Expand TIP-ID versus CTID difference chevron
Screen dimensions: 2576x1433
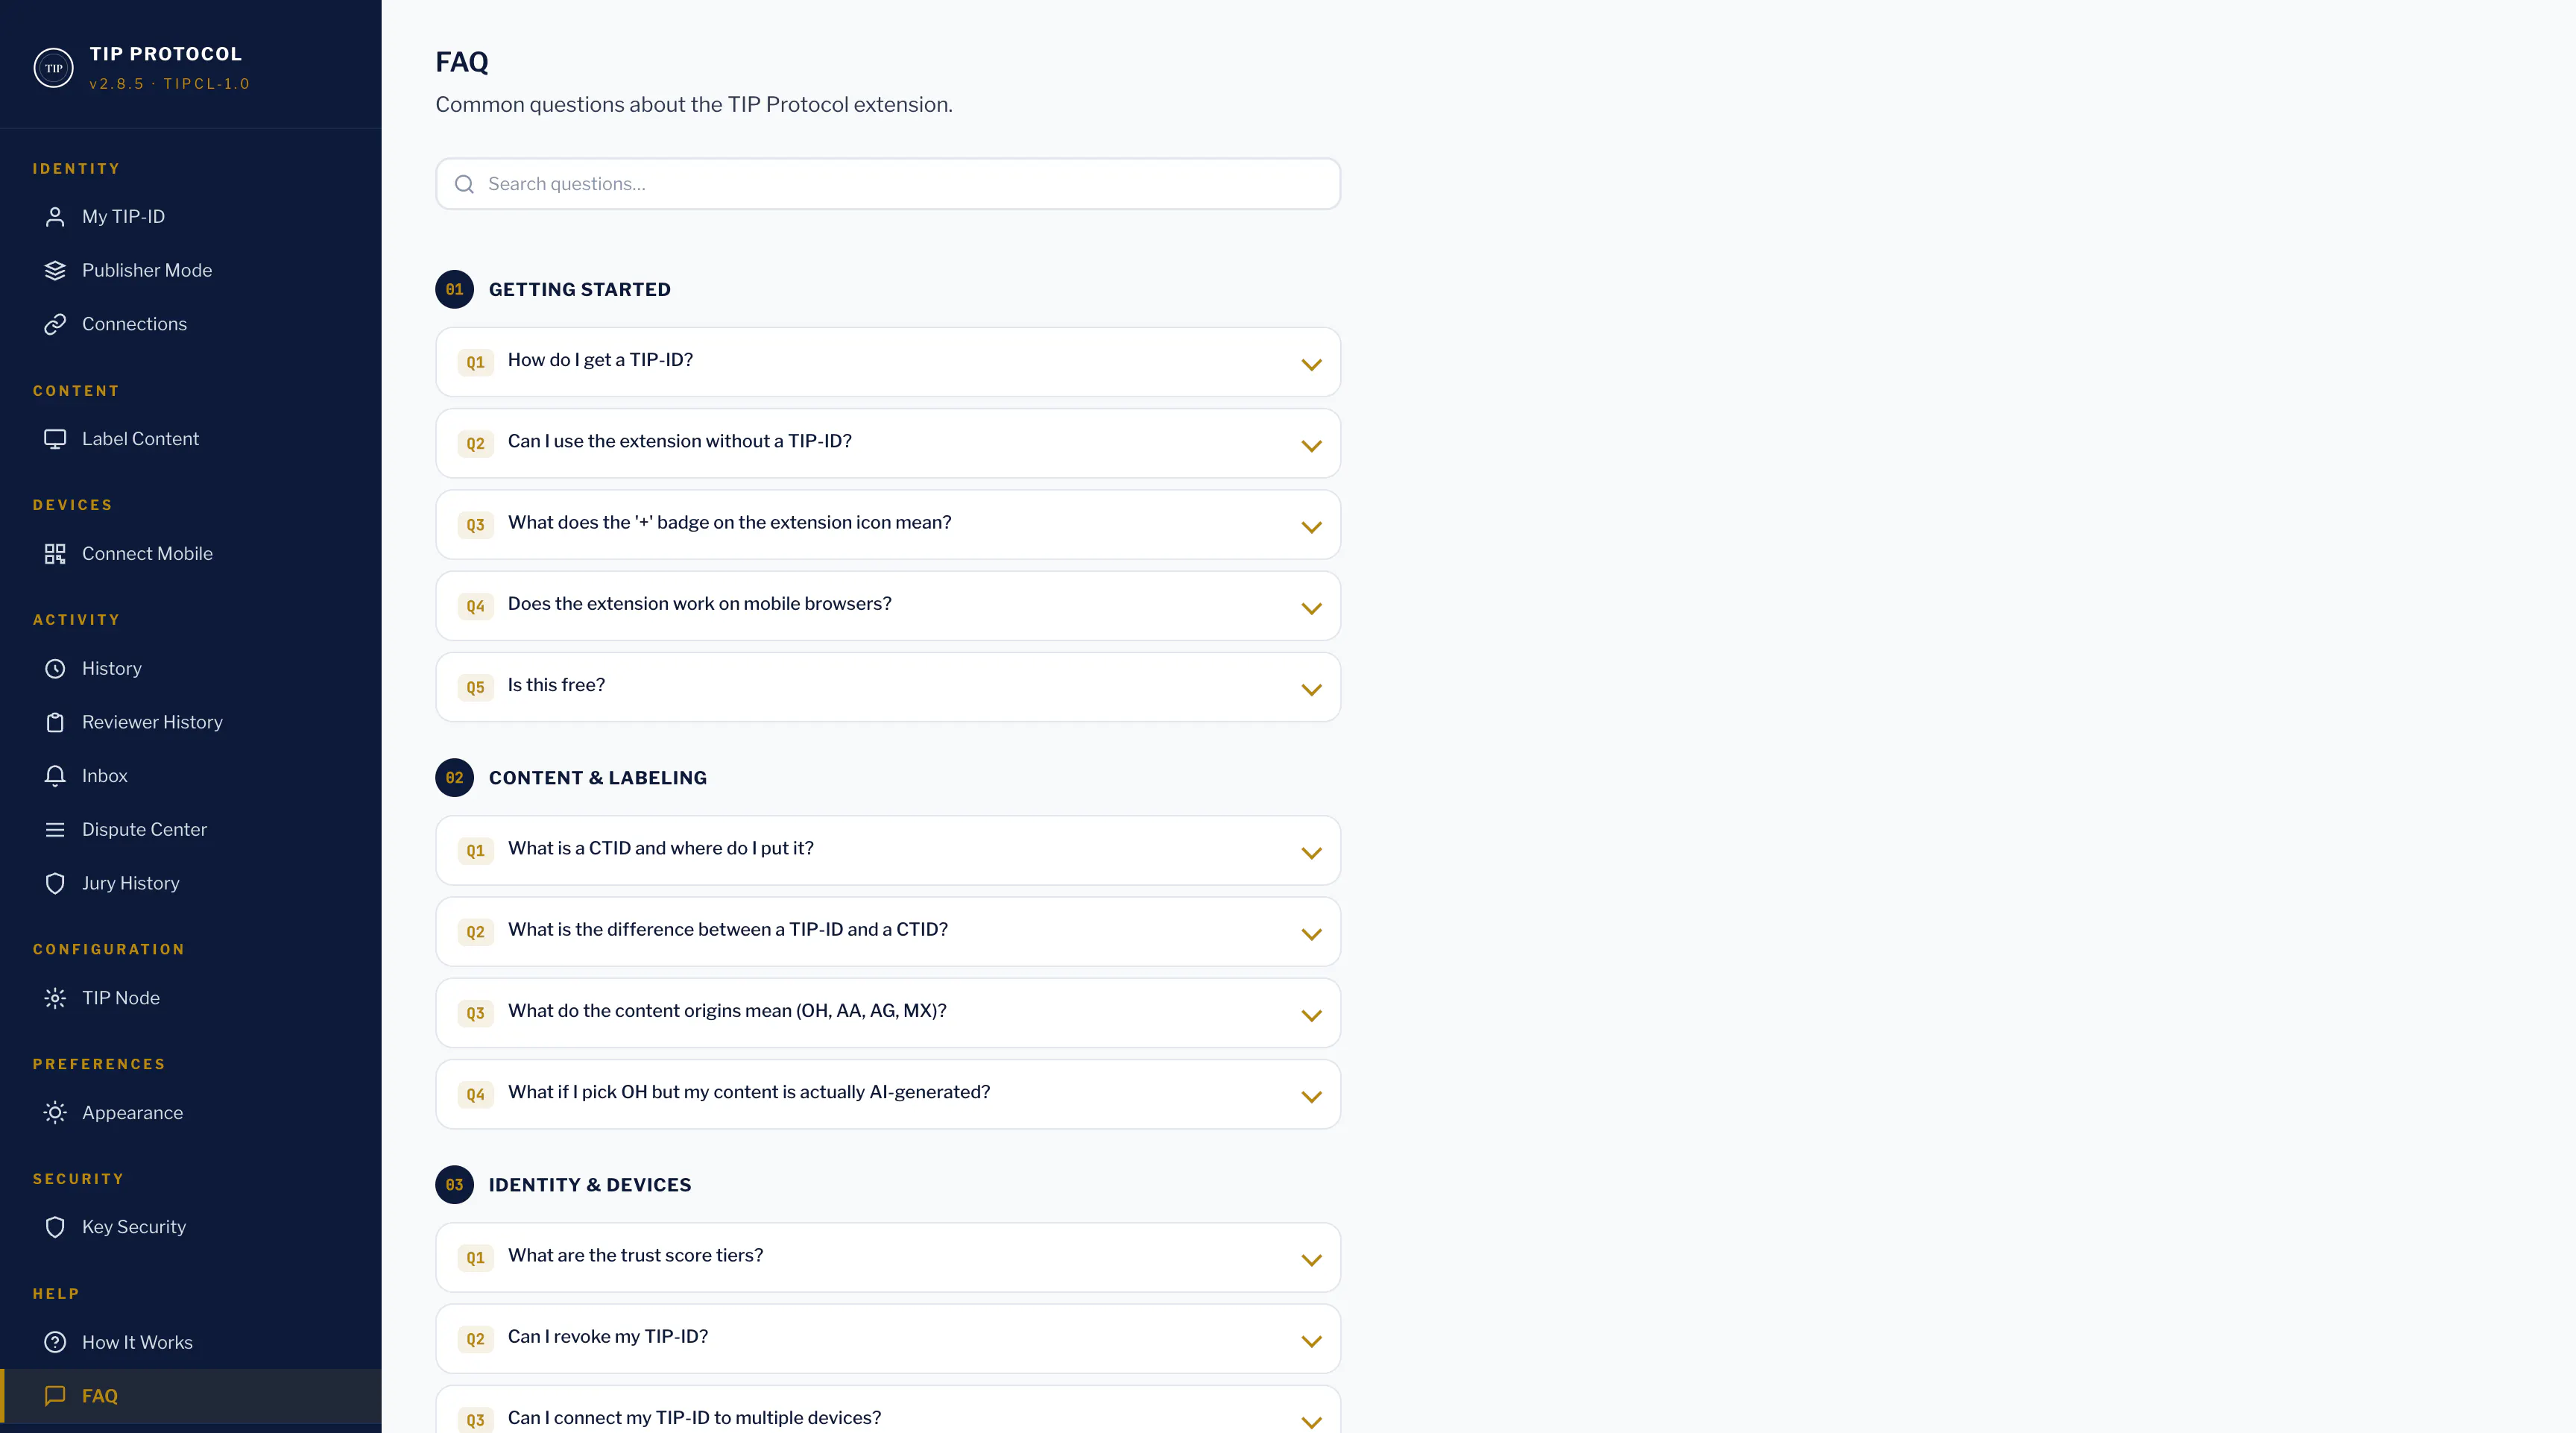[x=1311, y=934]
